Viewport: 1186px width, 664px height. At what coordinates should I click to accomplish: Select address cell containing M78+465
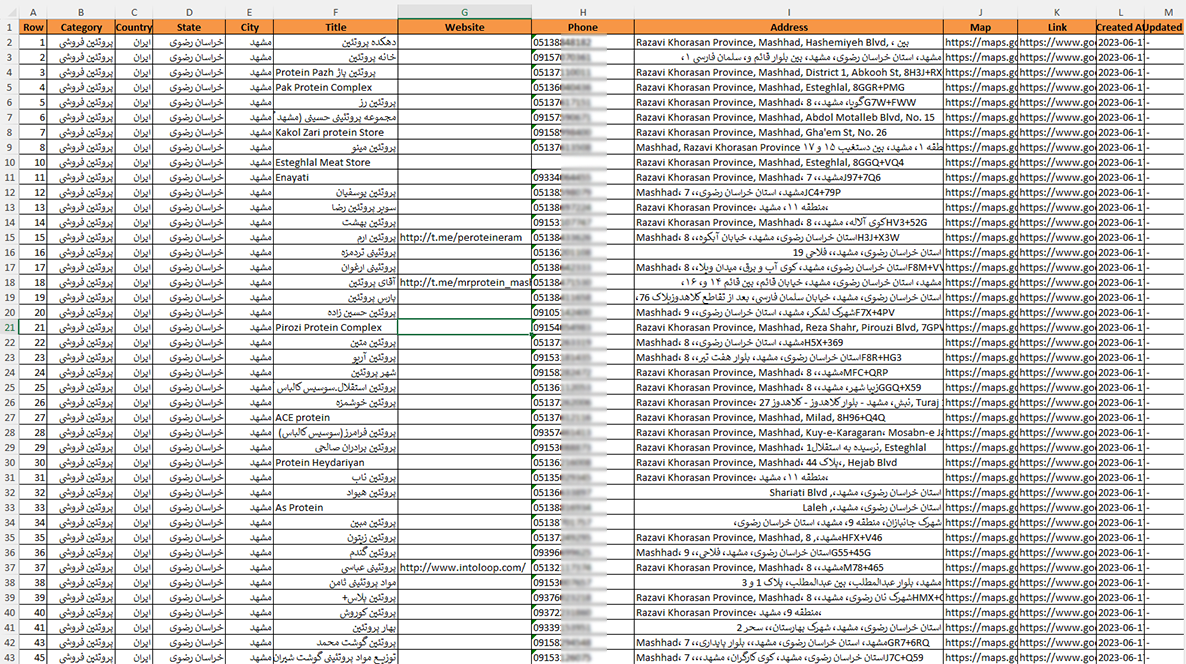click(x=789, y=567)
